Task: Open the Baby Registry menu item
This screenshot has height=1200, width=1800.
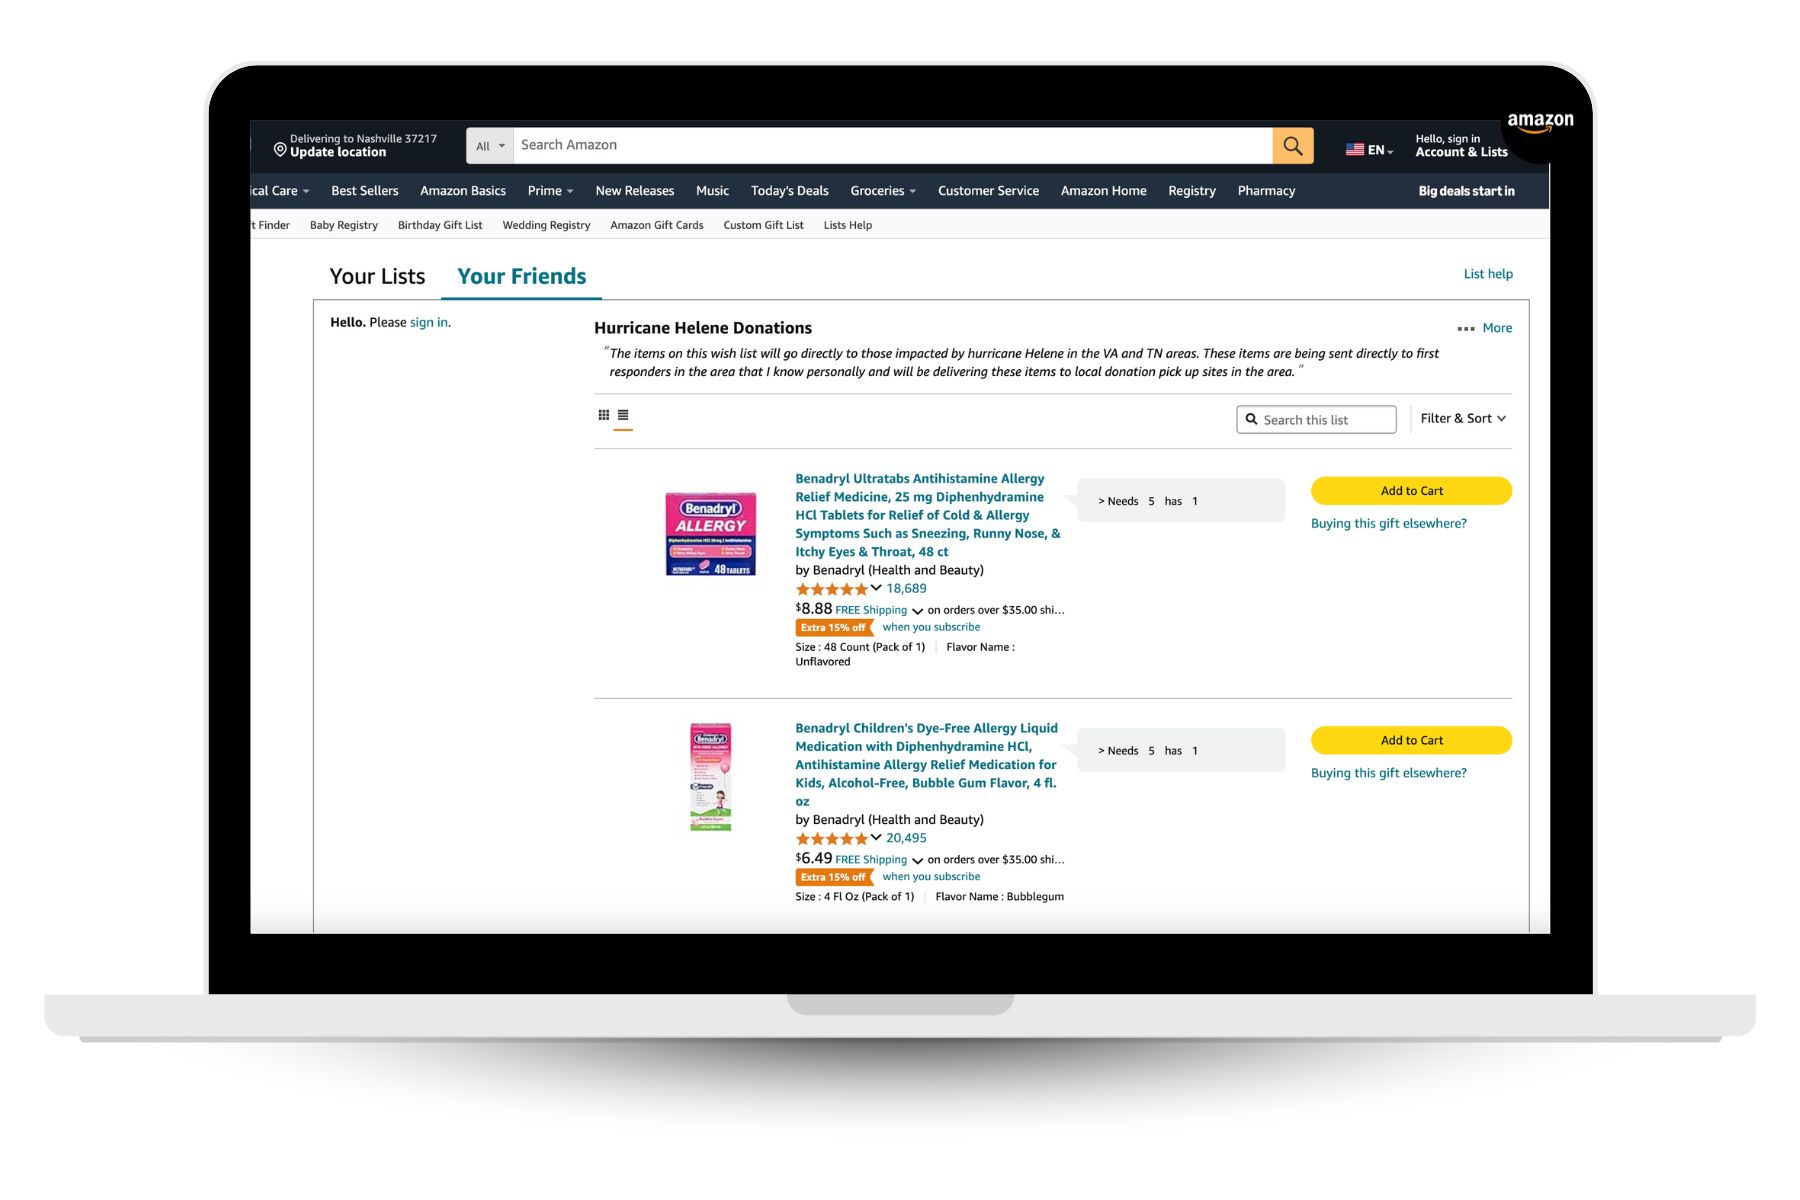Action: coord(343,225)
